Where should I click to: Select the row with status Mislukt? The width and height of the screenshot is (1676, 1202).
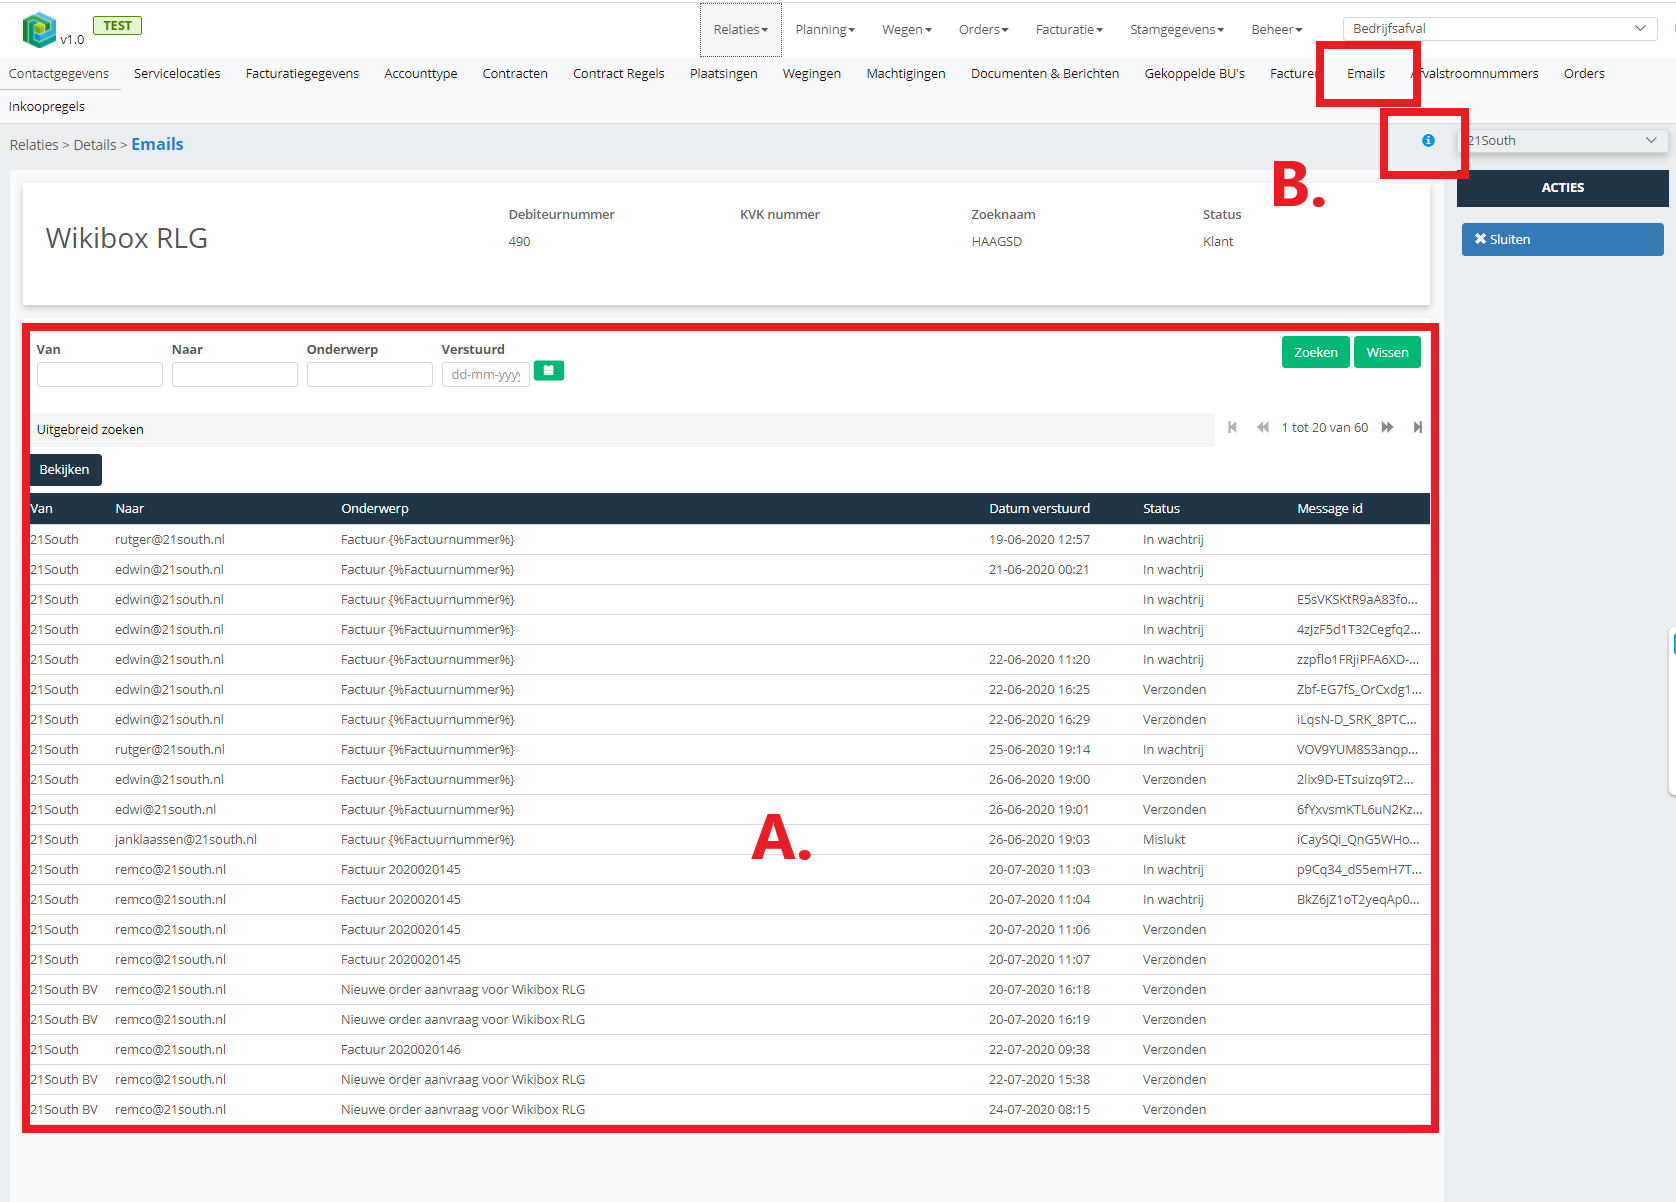729,840
